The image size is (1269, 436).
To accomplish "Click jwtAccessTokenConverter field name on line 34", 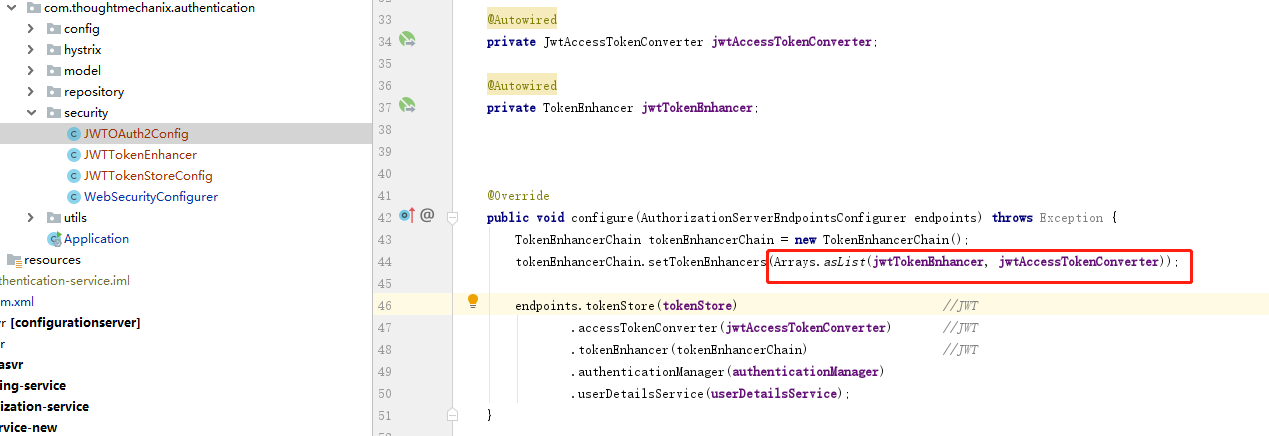I will (x=793, y=42).
